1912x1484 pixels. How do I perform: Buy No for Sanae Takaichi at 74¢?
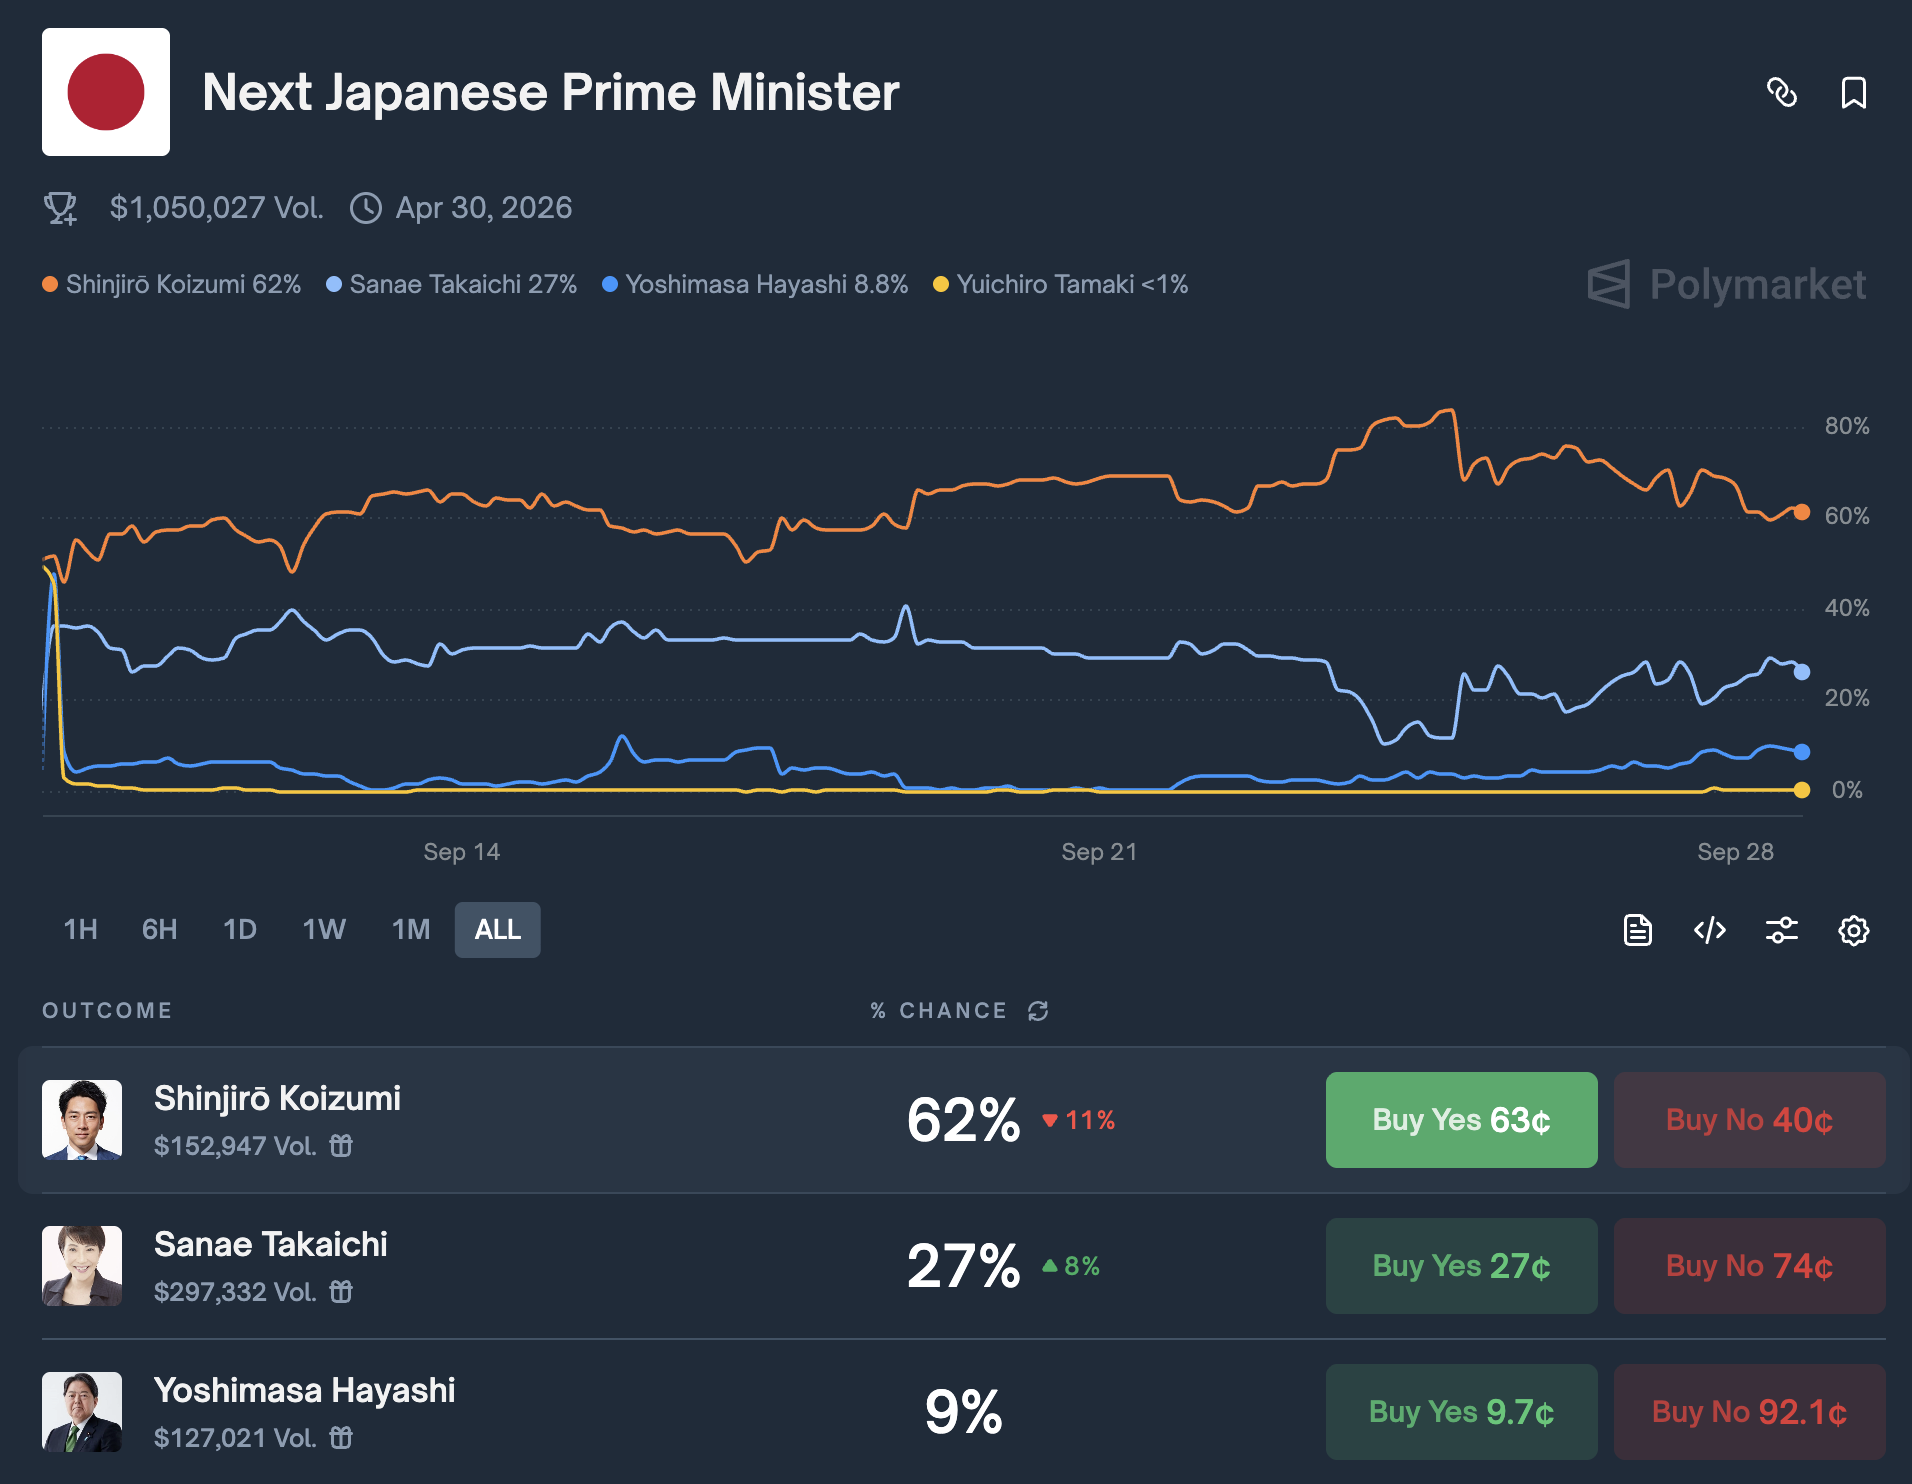1749,1266
